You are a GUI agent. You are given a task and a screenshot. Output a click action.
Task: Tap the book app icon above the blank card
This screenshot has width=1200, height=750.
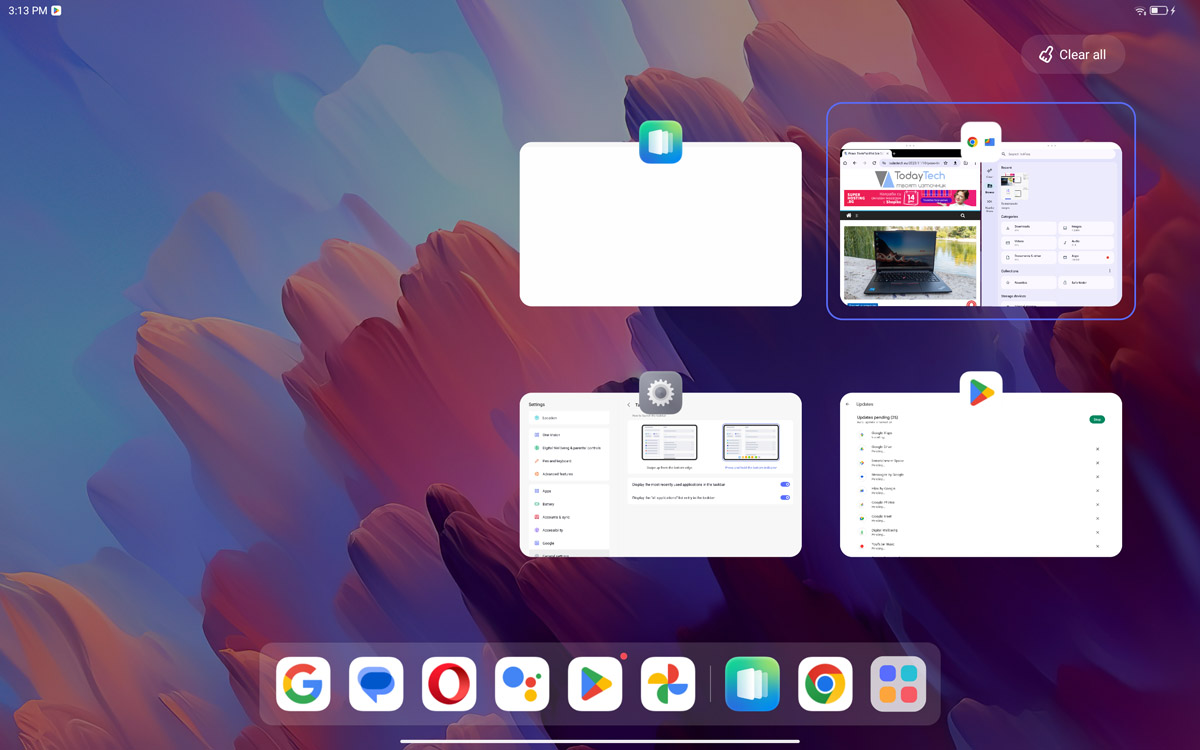coord(660,142)
